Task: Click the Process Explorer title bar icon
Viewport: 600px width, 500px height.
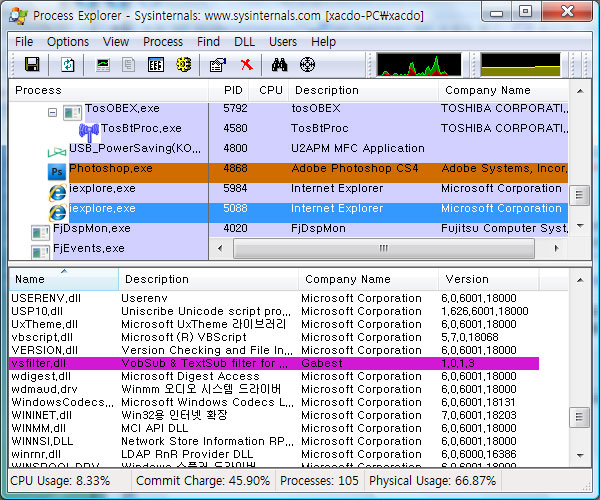Action: [x=18, y=16]
